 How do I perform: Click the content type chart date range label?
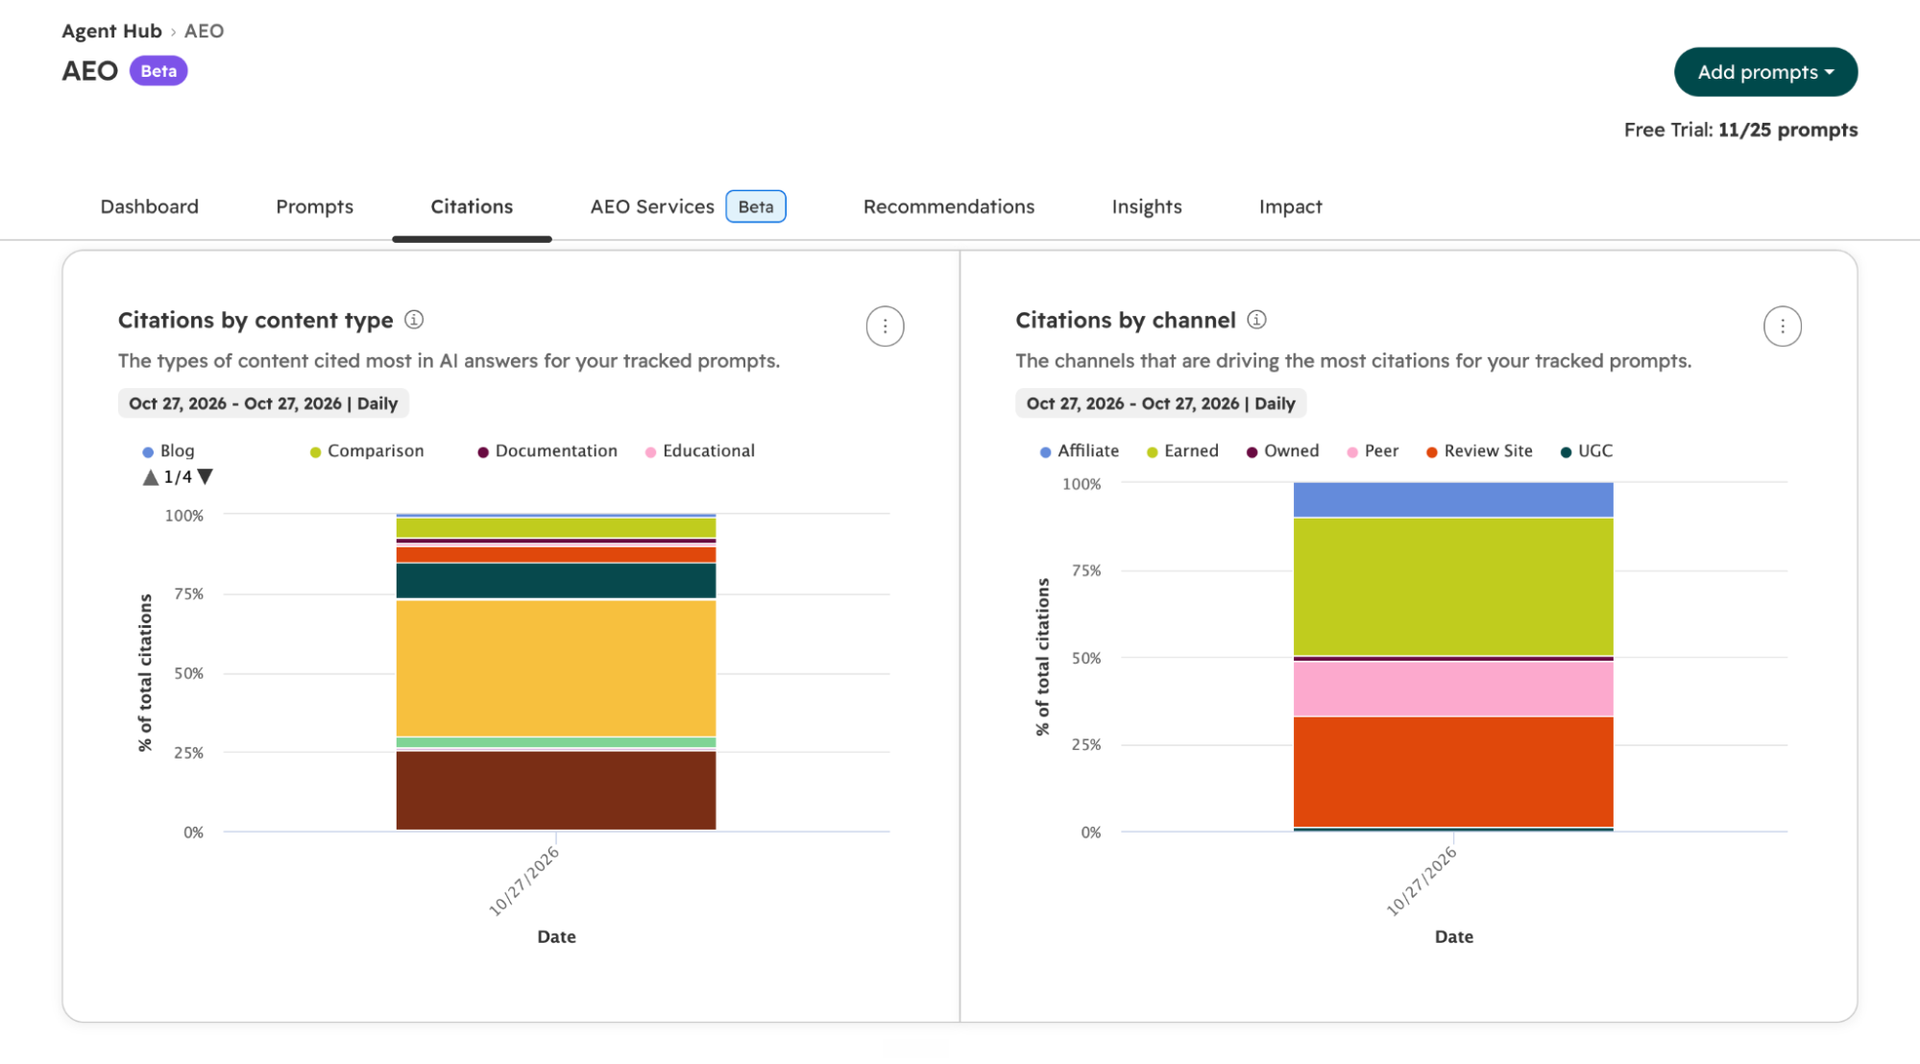click(x=263, y=404)
